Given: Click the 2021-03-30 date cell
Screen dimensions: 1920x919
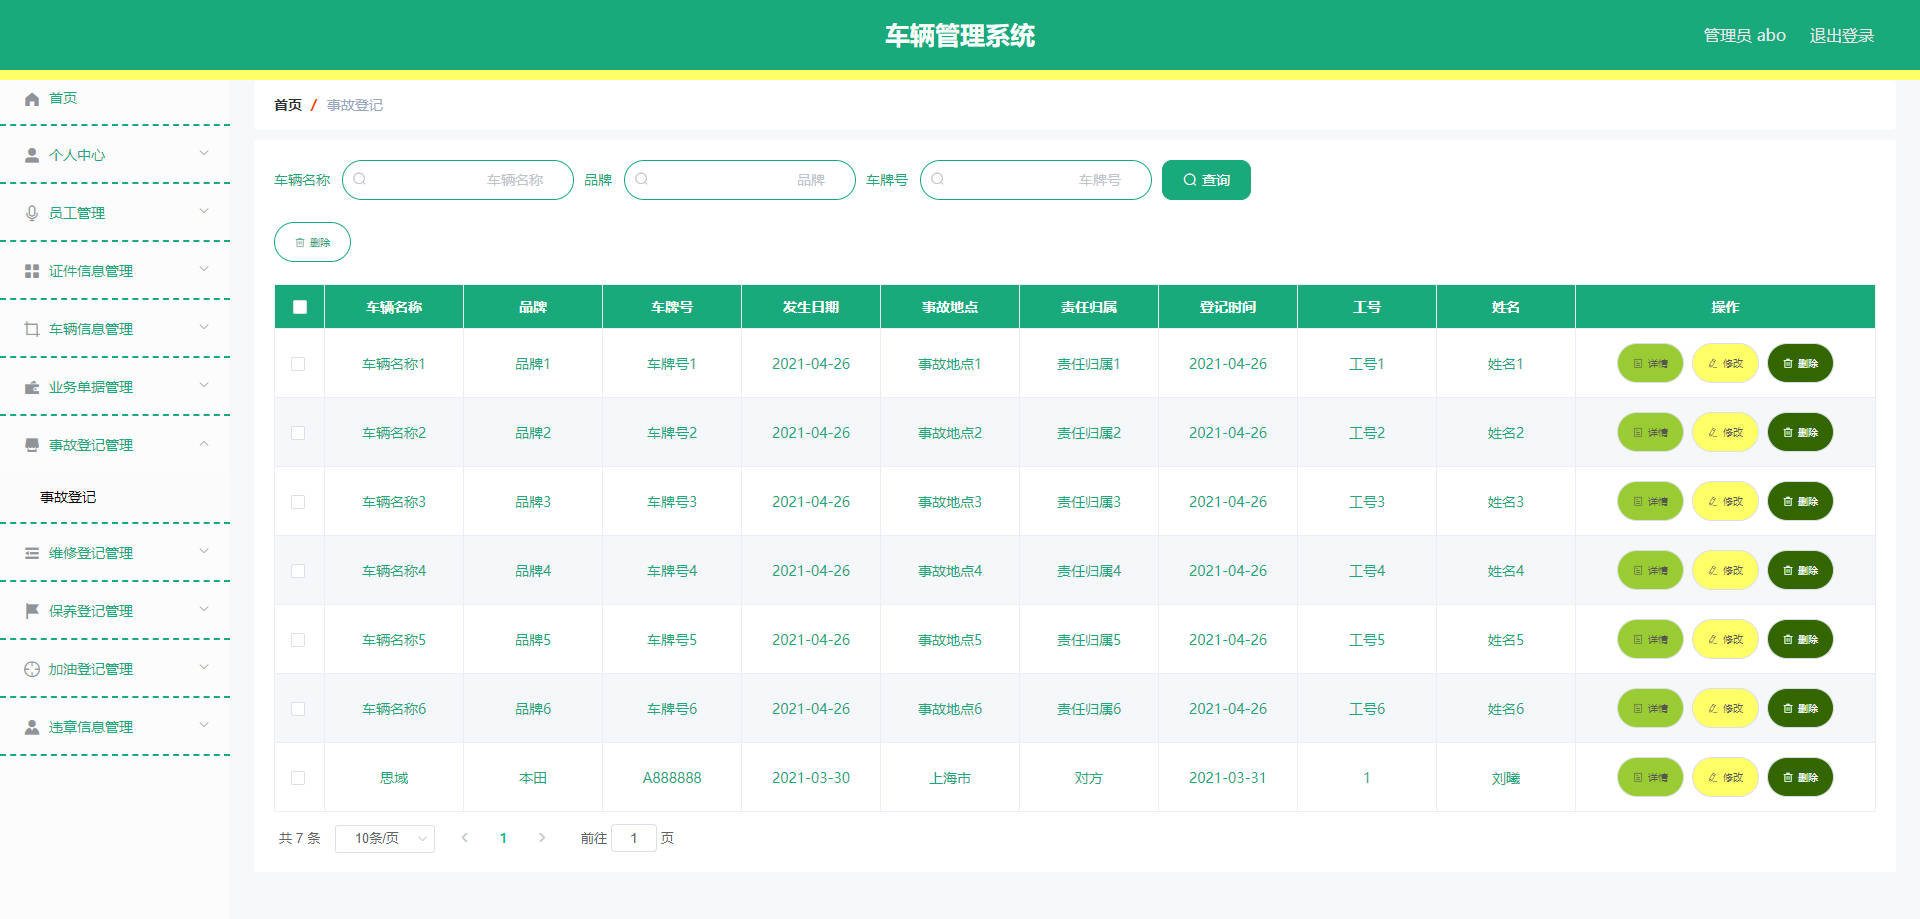Looking at the screenshot, I should tap(811, 779).
